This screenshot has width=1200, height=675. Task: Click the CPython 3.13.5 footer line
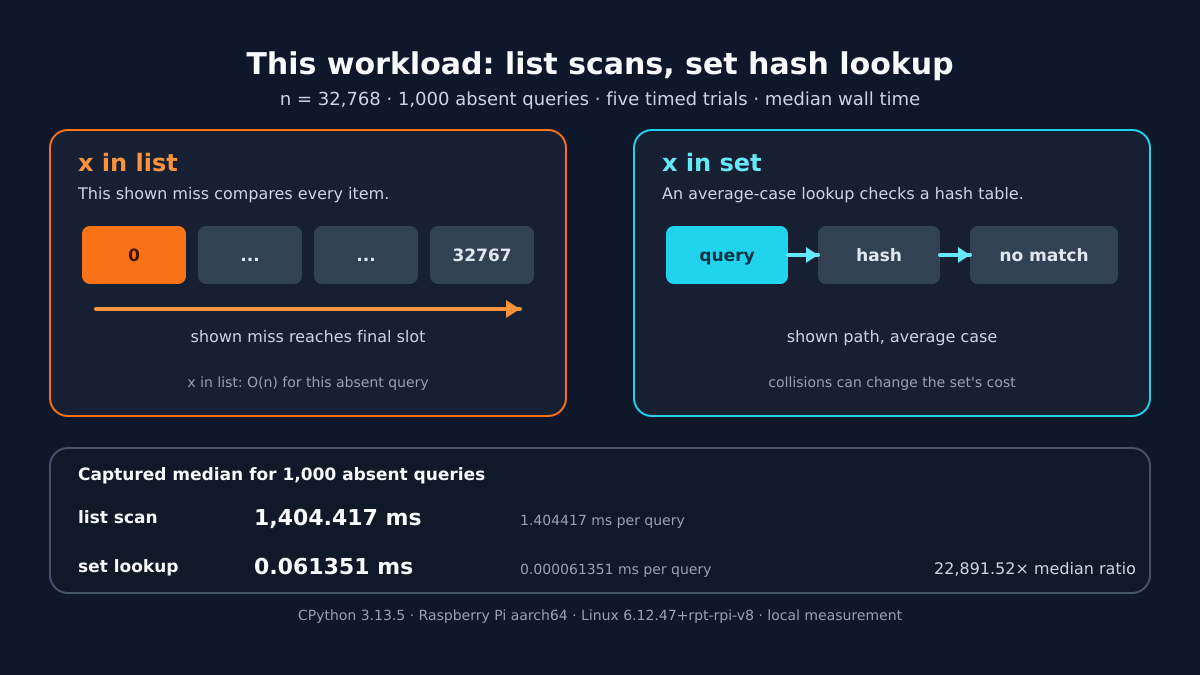(600, 615)
